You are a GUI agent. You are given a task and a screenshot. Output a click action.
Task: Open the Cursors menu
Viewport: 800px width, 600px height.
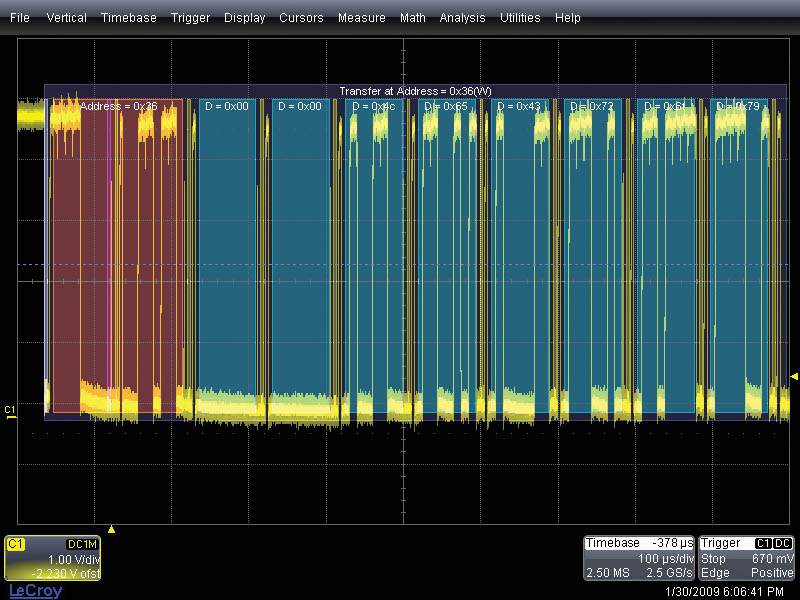pos(301,18)
